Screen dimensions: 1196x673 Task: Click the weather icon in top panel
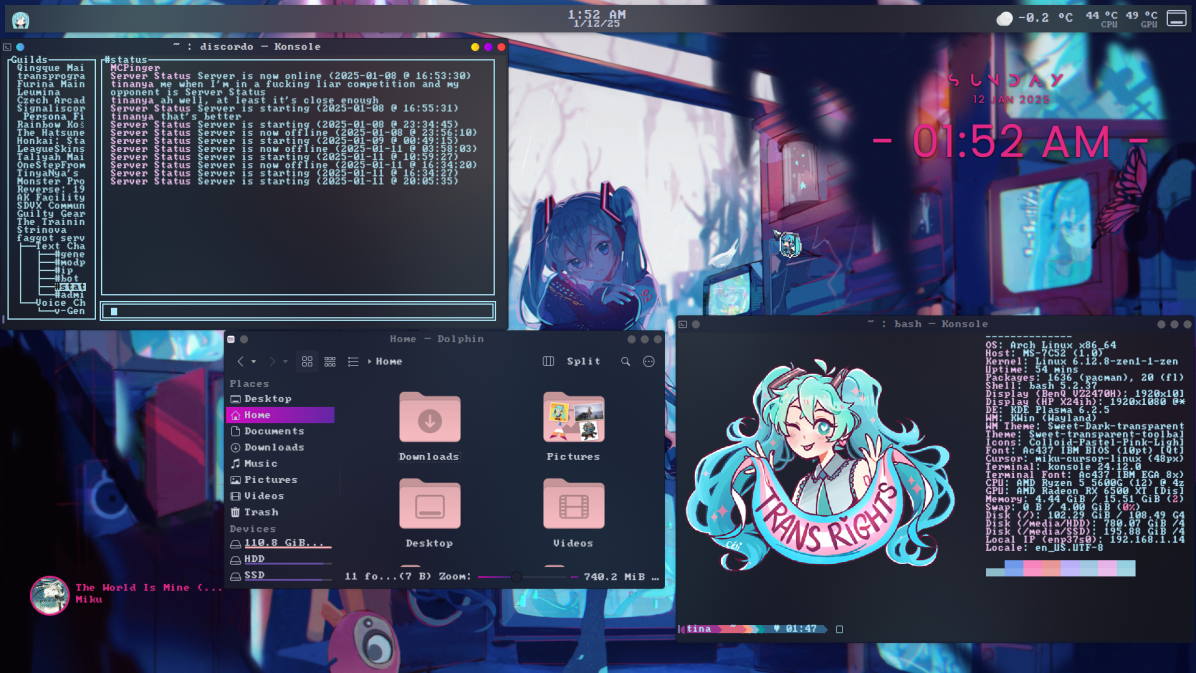[x=1005, y=18]
